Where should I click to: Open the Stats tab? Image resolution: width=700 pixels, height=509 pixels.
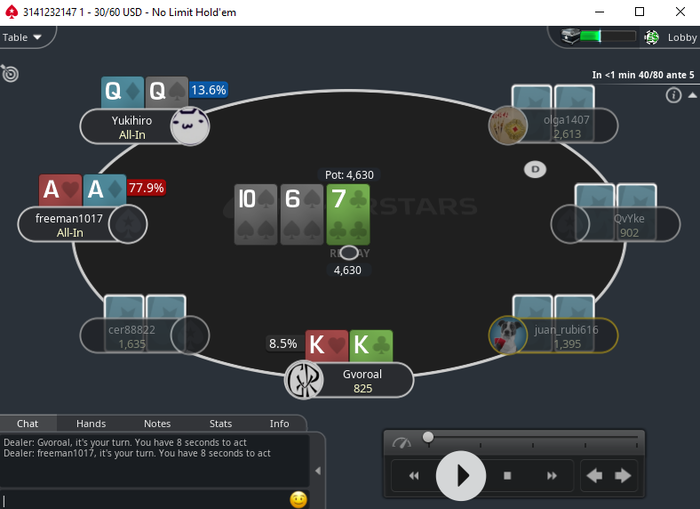(x=221, y=424)
